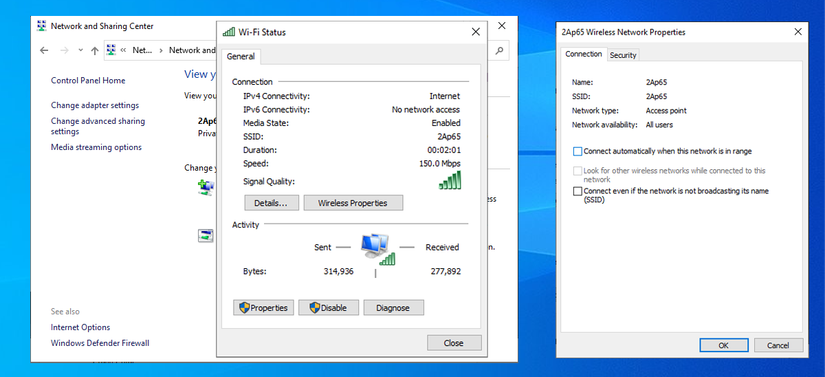Click the IPv6 value No network access
Image resolution: width=825 pixels, height=377 pixels.
click(426, 109)
